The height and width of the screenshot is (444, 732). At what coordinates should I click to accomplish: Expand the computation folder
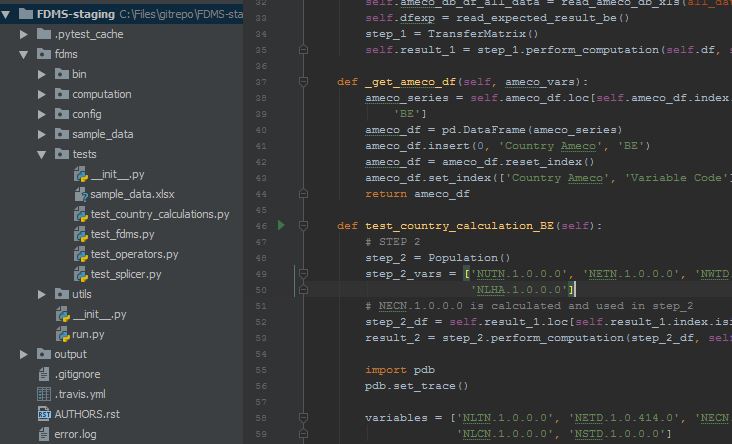42,94
